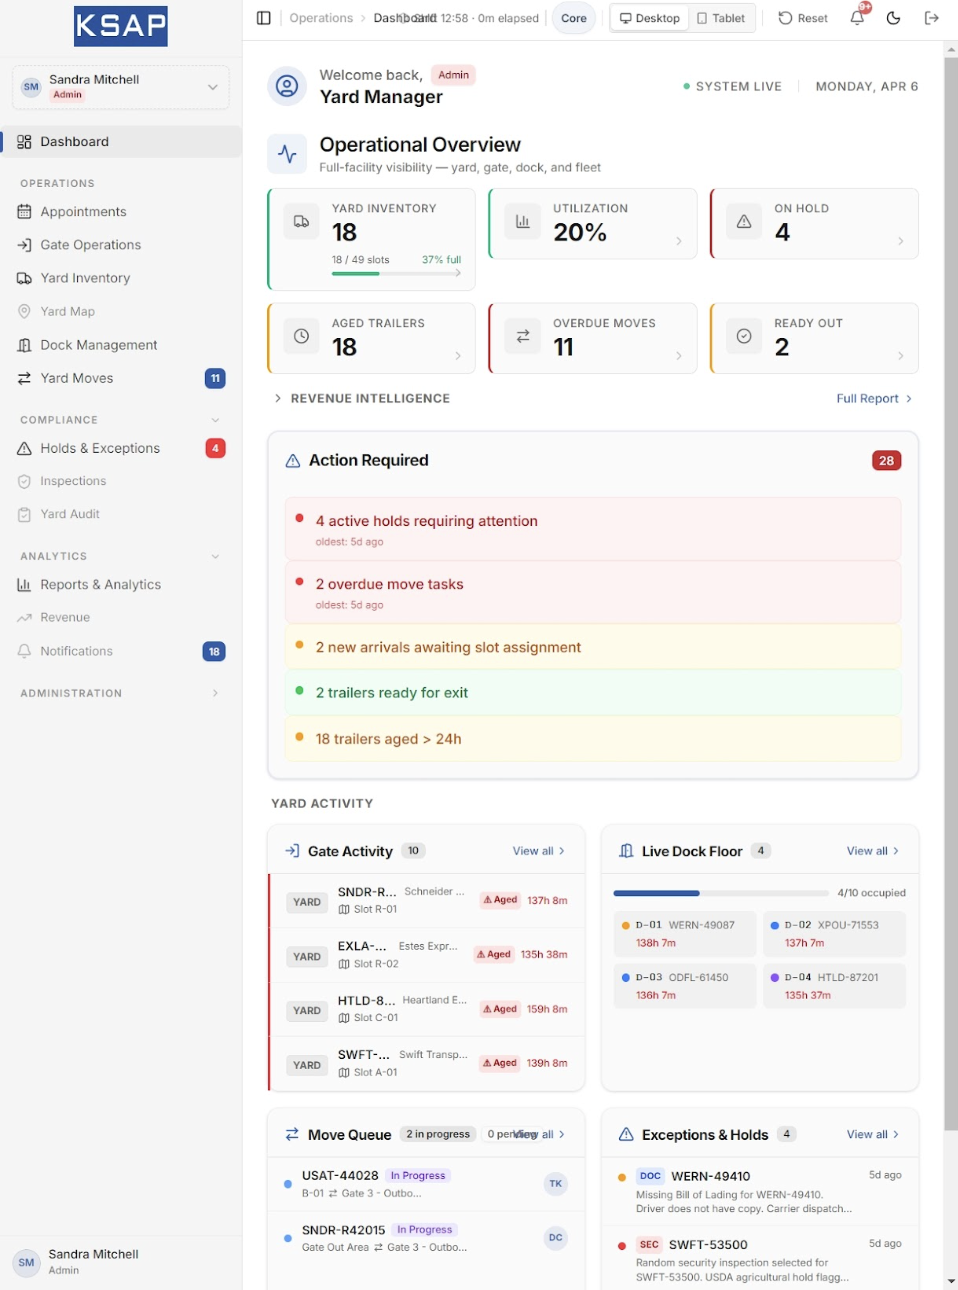958x1290 pixels.
Task: Click the Revenue trend icon
Action: [24, 618]
